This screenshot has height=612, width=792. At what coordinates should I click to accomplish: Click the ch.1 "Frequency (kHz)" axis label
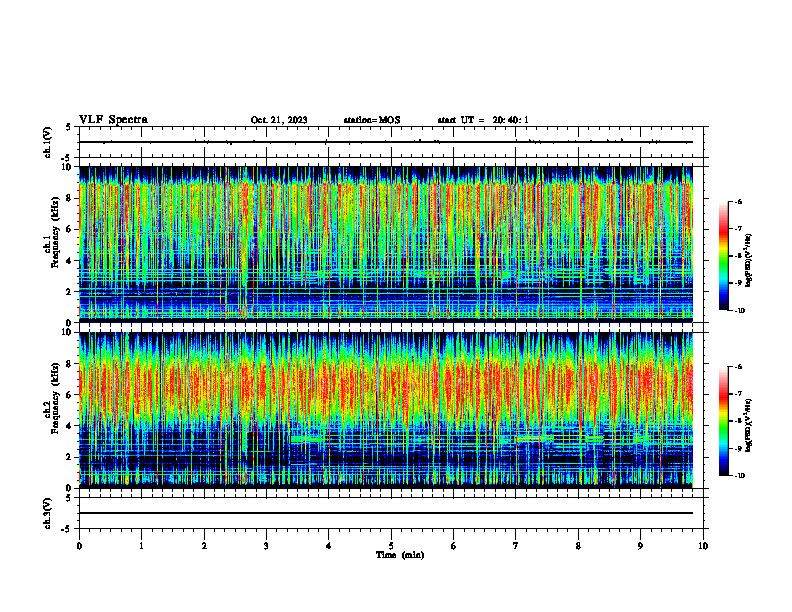pyautogui.click(x=55, y=233)
